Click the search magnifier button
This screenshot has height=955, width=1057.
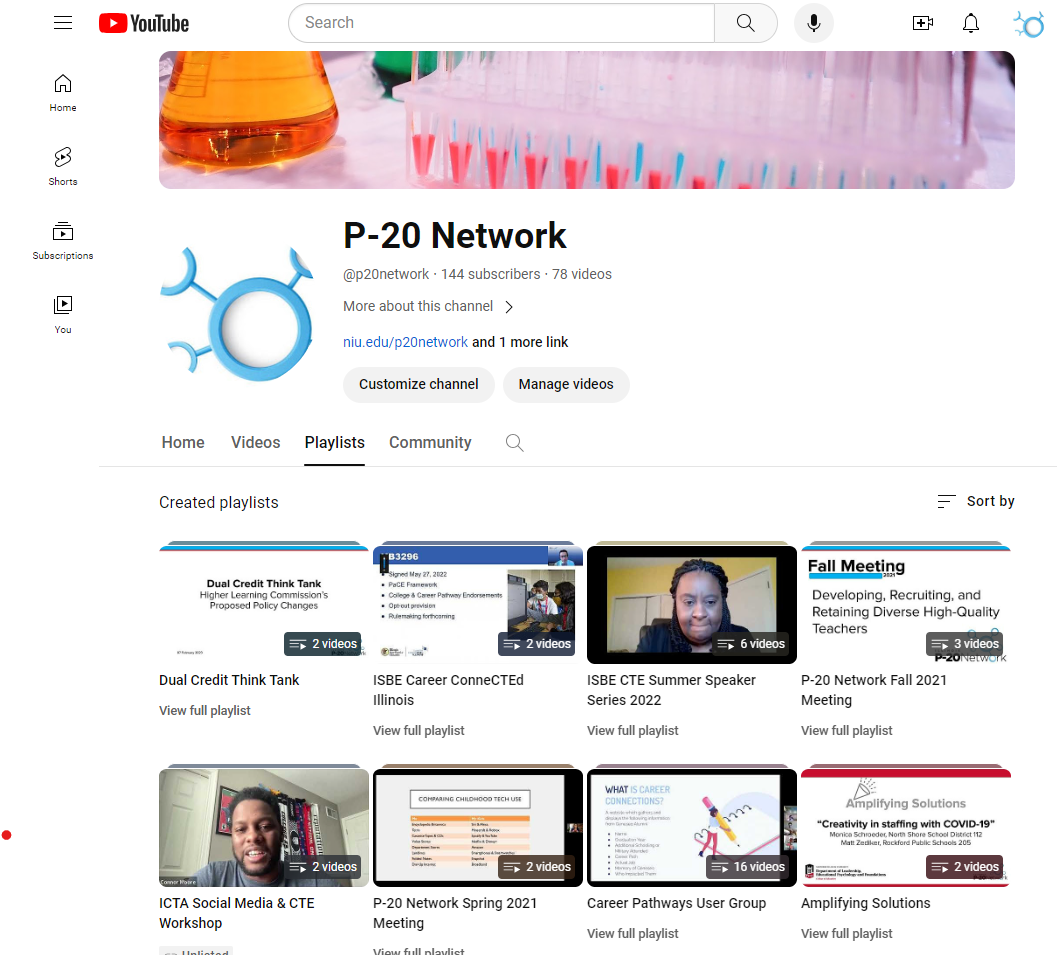(x=745, y=23)
